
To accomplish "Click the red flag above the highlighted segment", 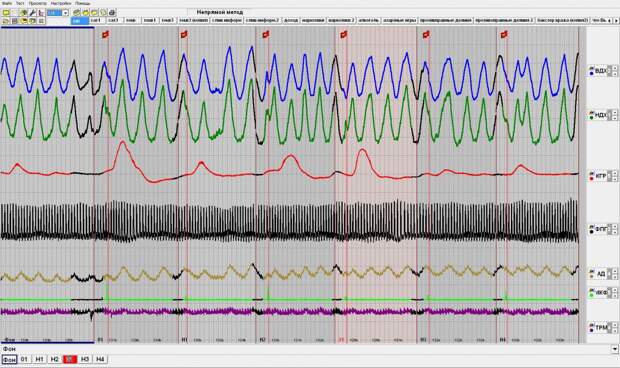I will (x=344, y=35).
